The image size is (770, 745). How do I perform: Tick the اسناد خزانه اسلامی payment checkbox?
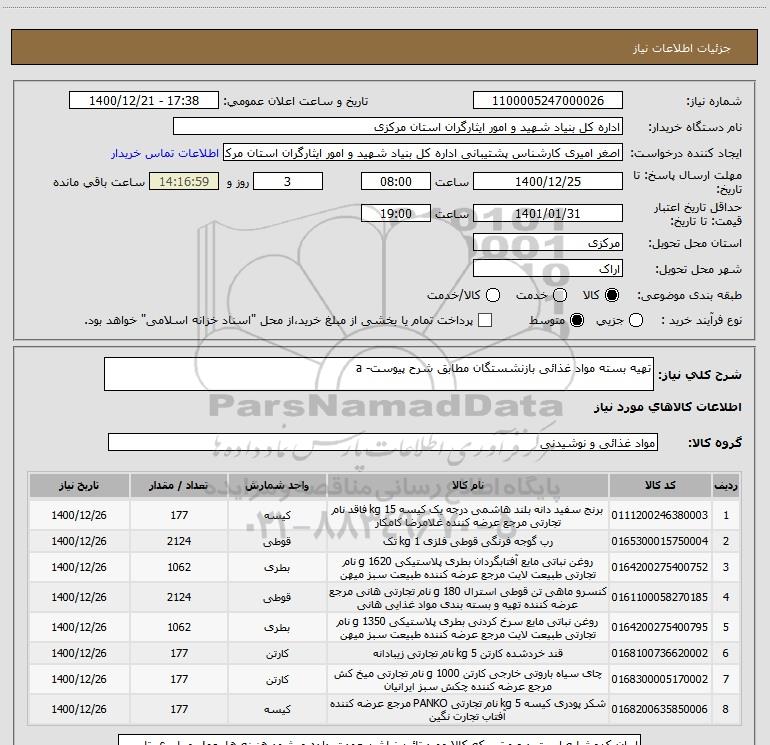click(x=485, y=320)
